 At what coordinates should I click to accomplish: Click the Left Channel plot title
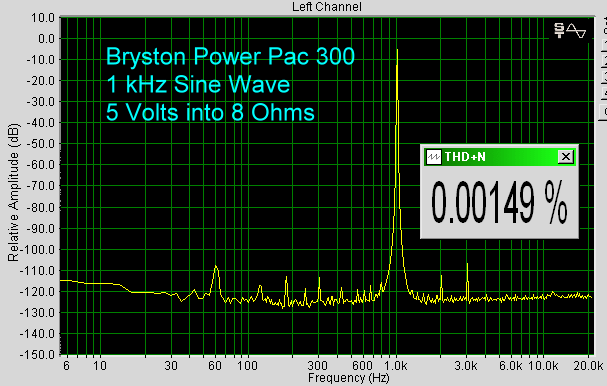coord(327,7)
